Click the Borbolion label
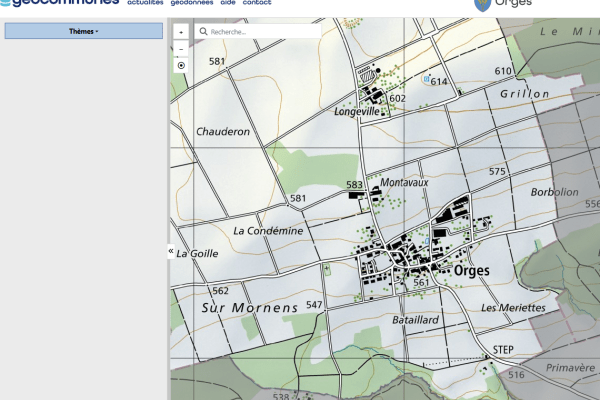 (554, 192)
